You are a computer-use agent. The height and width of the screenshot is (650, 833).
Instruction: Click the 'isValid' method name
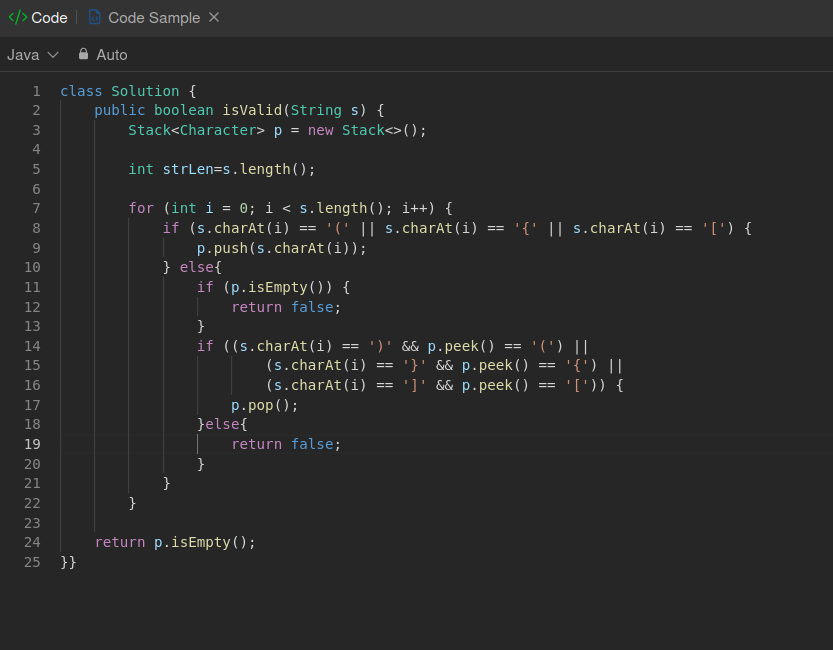[252, 110]
